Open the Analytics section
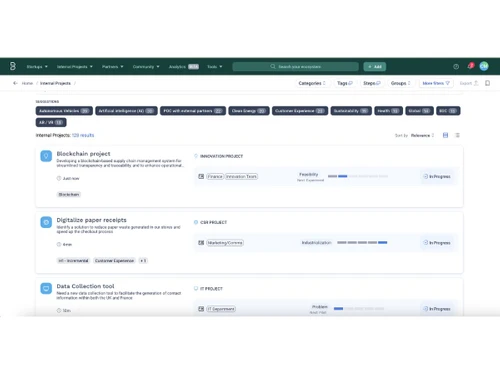The image size is (500, 375). (x=184, y=67)
